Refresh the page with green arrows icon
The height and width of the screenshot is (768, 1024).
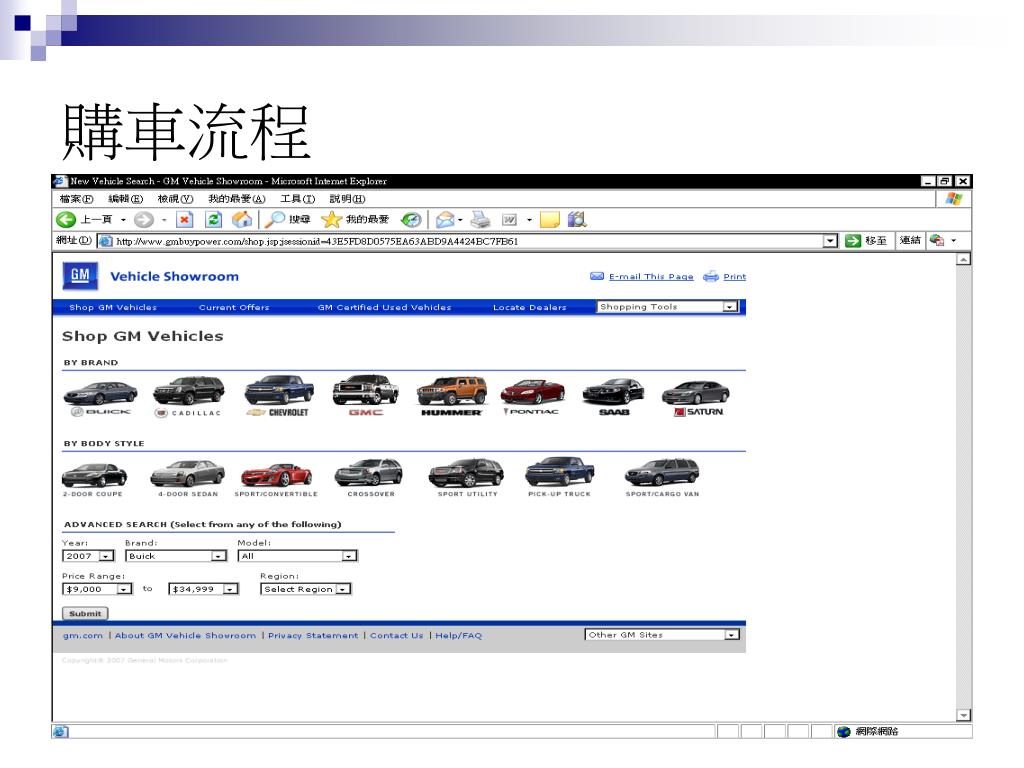pos(214,220)
